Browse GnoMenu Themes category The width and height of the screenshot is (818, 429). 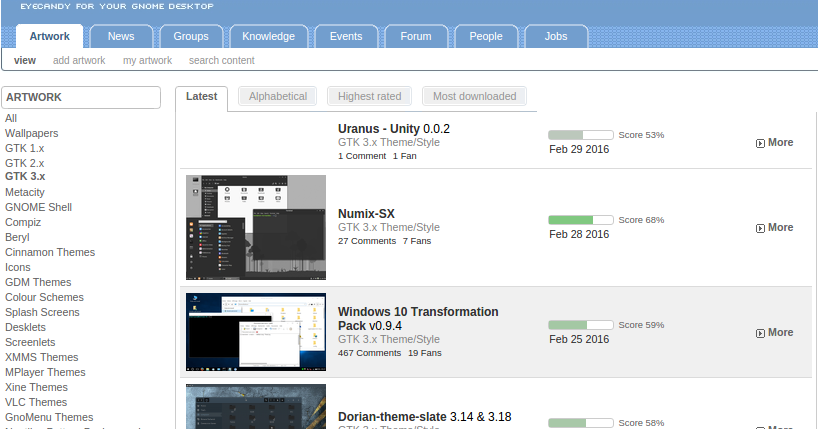pyautogui.click(x=49, y=418)
